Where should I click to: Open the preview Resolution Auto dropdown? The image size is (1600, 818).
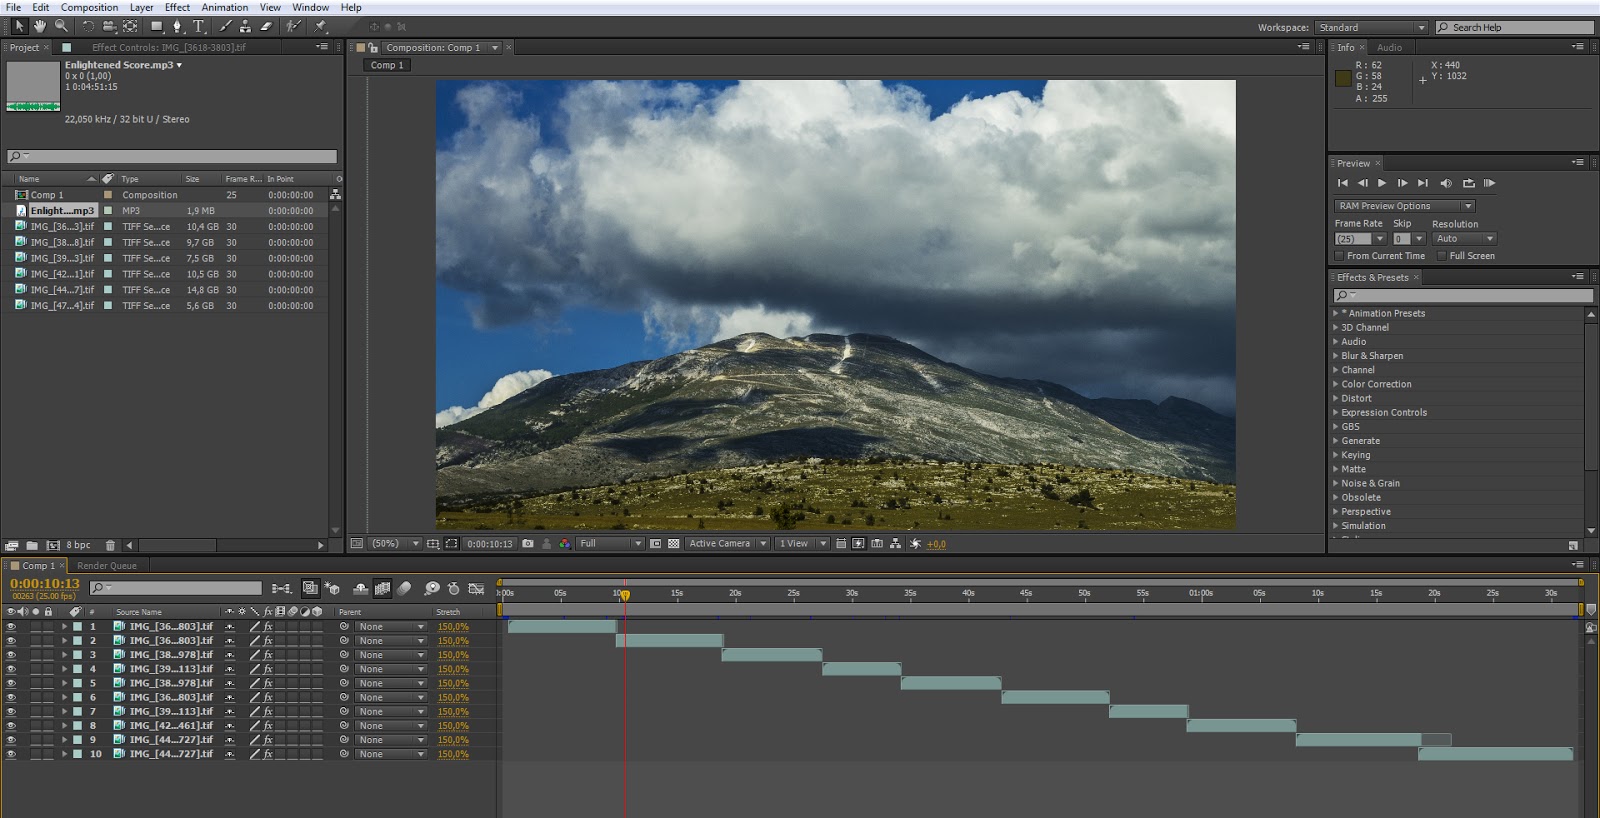pyautogui.click(x=1464, y=239)
